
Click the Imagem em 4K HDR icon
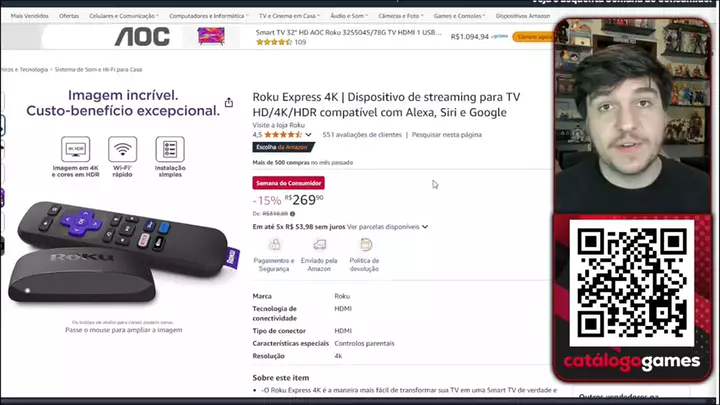click(x=76, y=149)
